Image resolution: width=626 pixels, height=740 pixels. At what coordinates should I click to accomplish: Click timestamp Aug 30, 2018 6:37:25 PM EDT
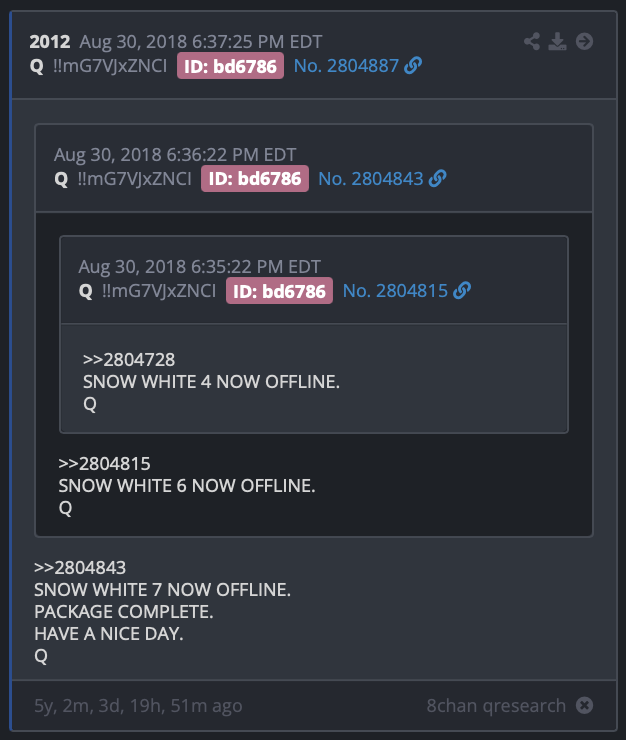pyautogui.click(x=201, y=42)
